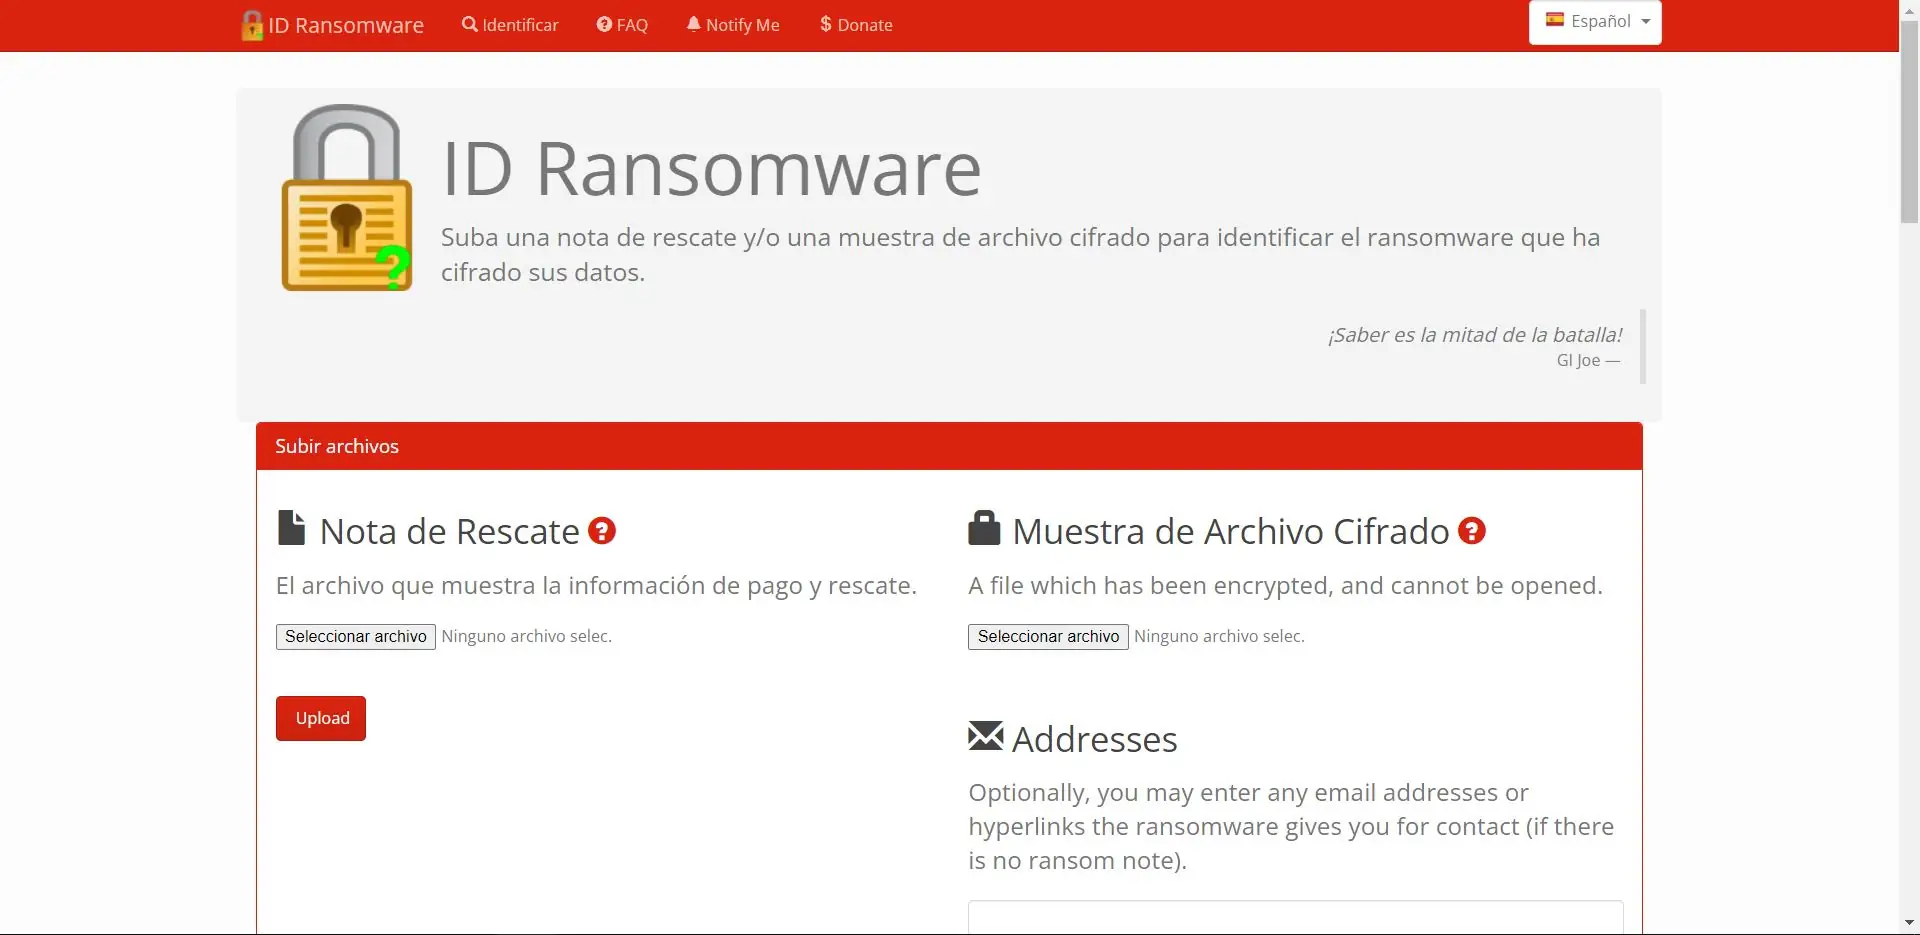The image size is (1920, 935).
Task: Open the Donate page
Action: [856, 25]
